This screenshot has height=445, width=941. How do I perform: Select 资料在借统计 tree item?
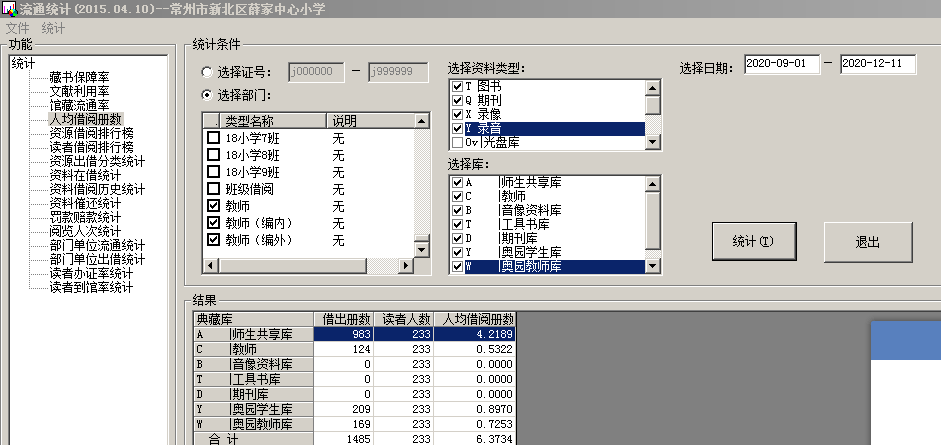click(x=85, y=175)
